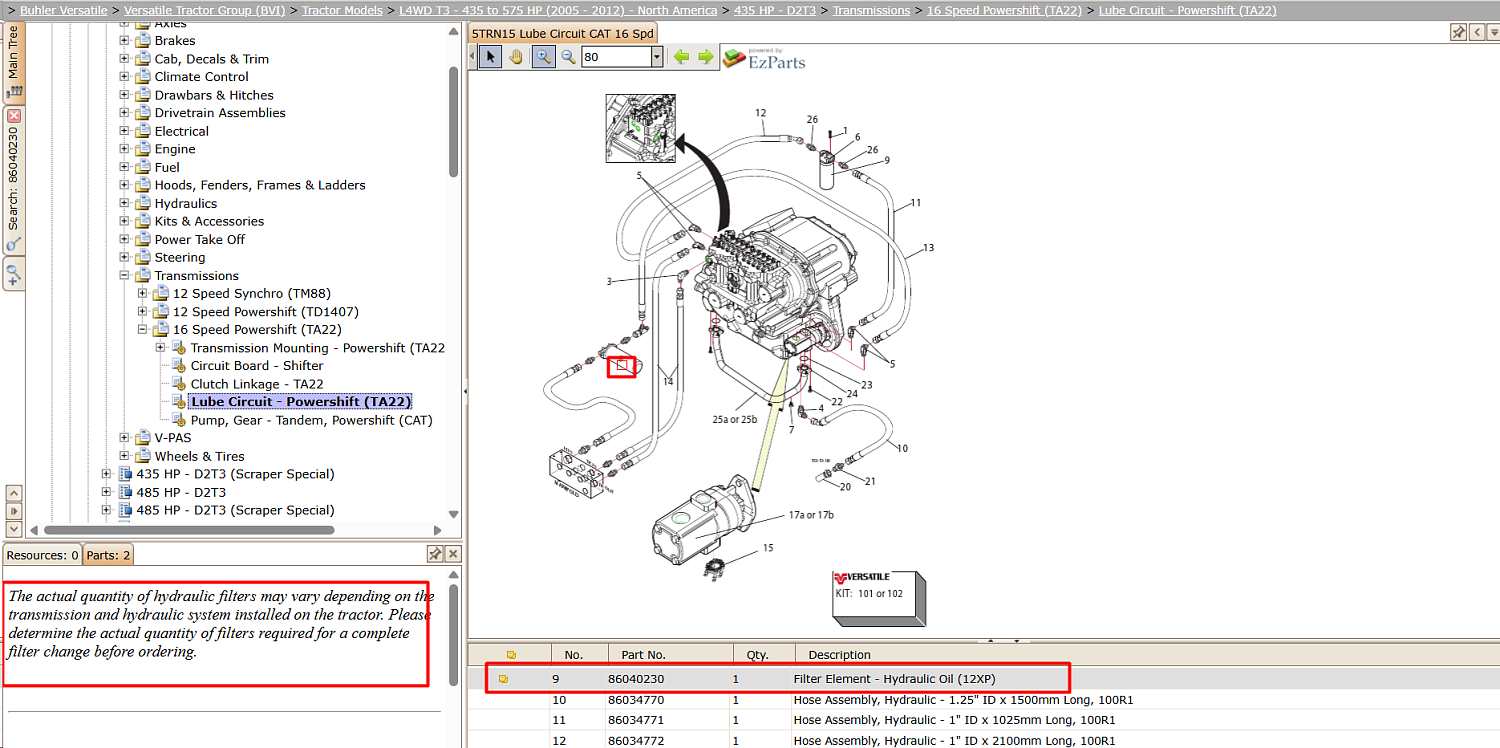Screen dimensions: 1500x748
Task: Expand the Transmission Mounting - Powershift node
Action: click(x=161, y=348)
